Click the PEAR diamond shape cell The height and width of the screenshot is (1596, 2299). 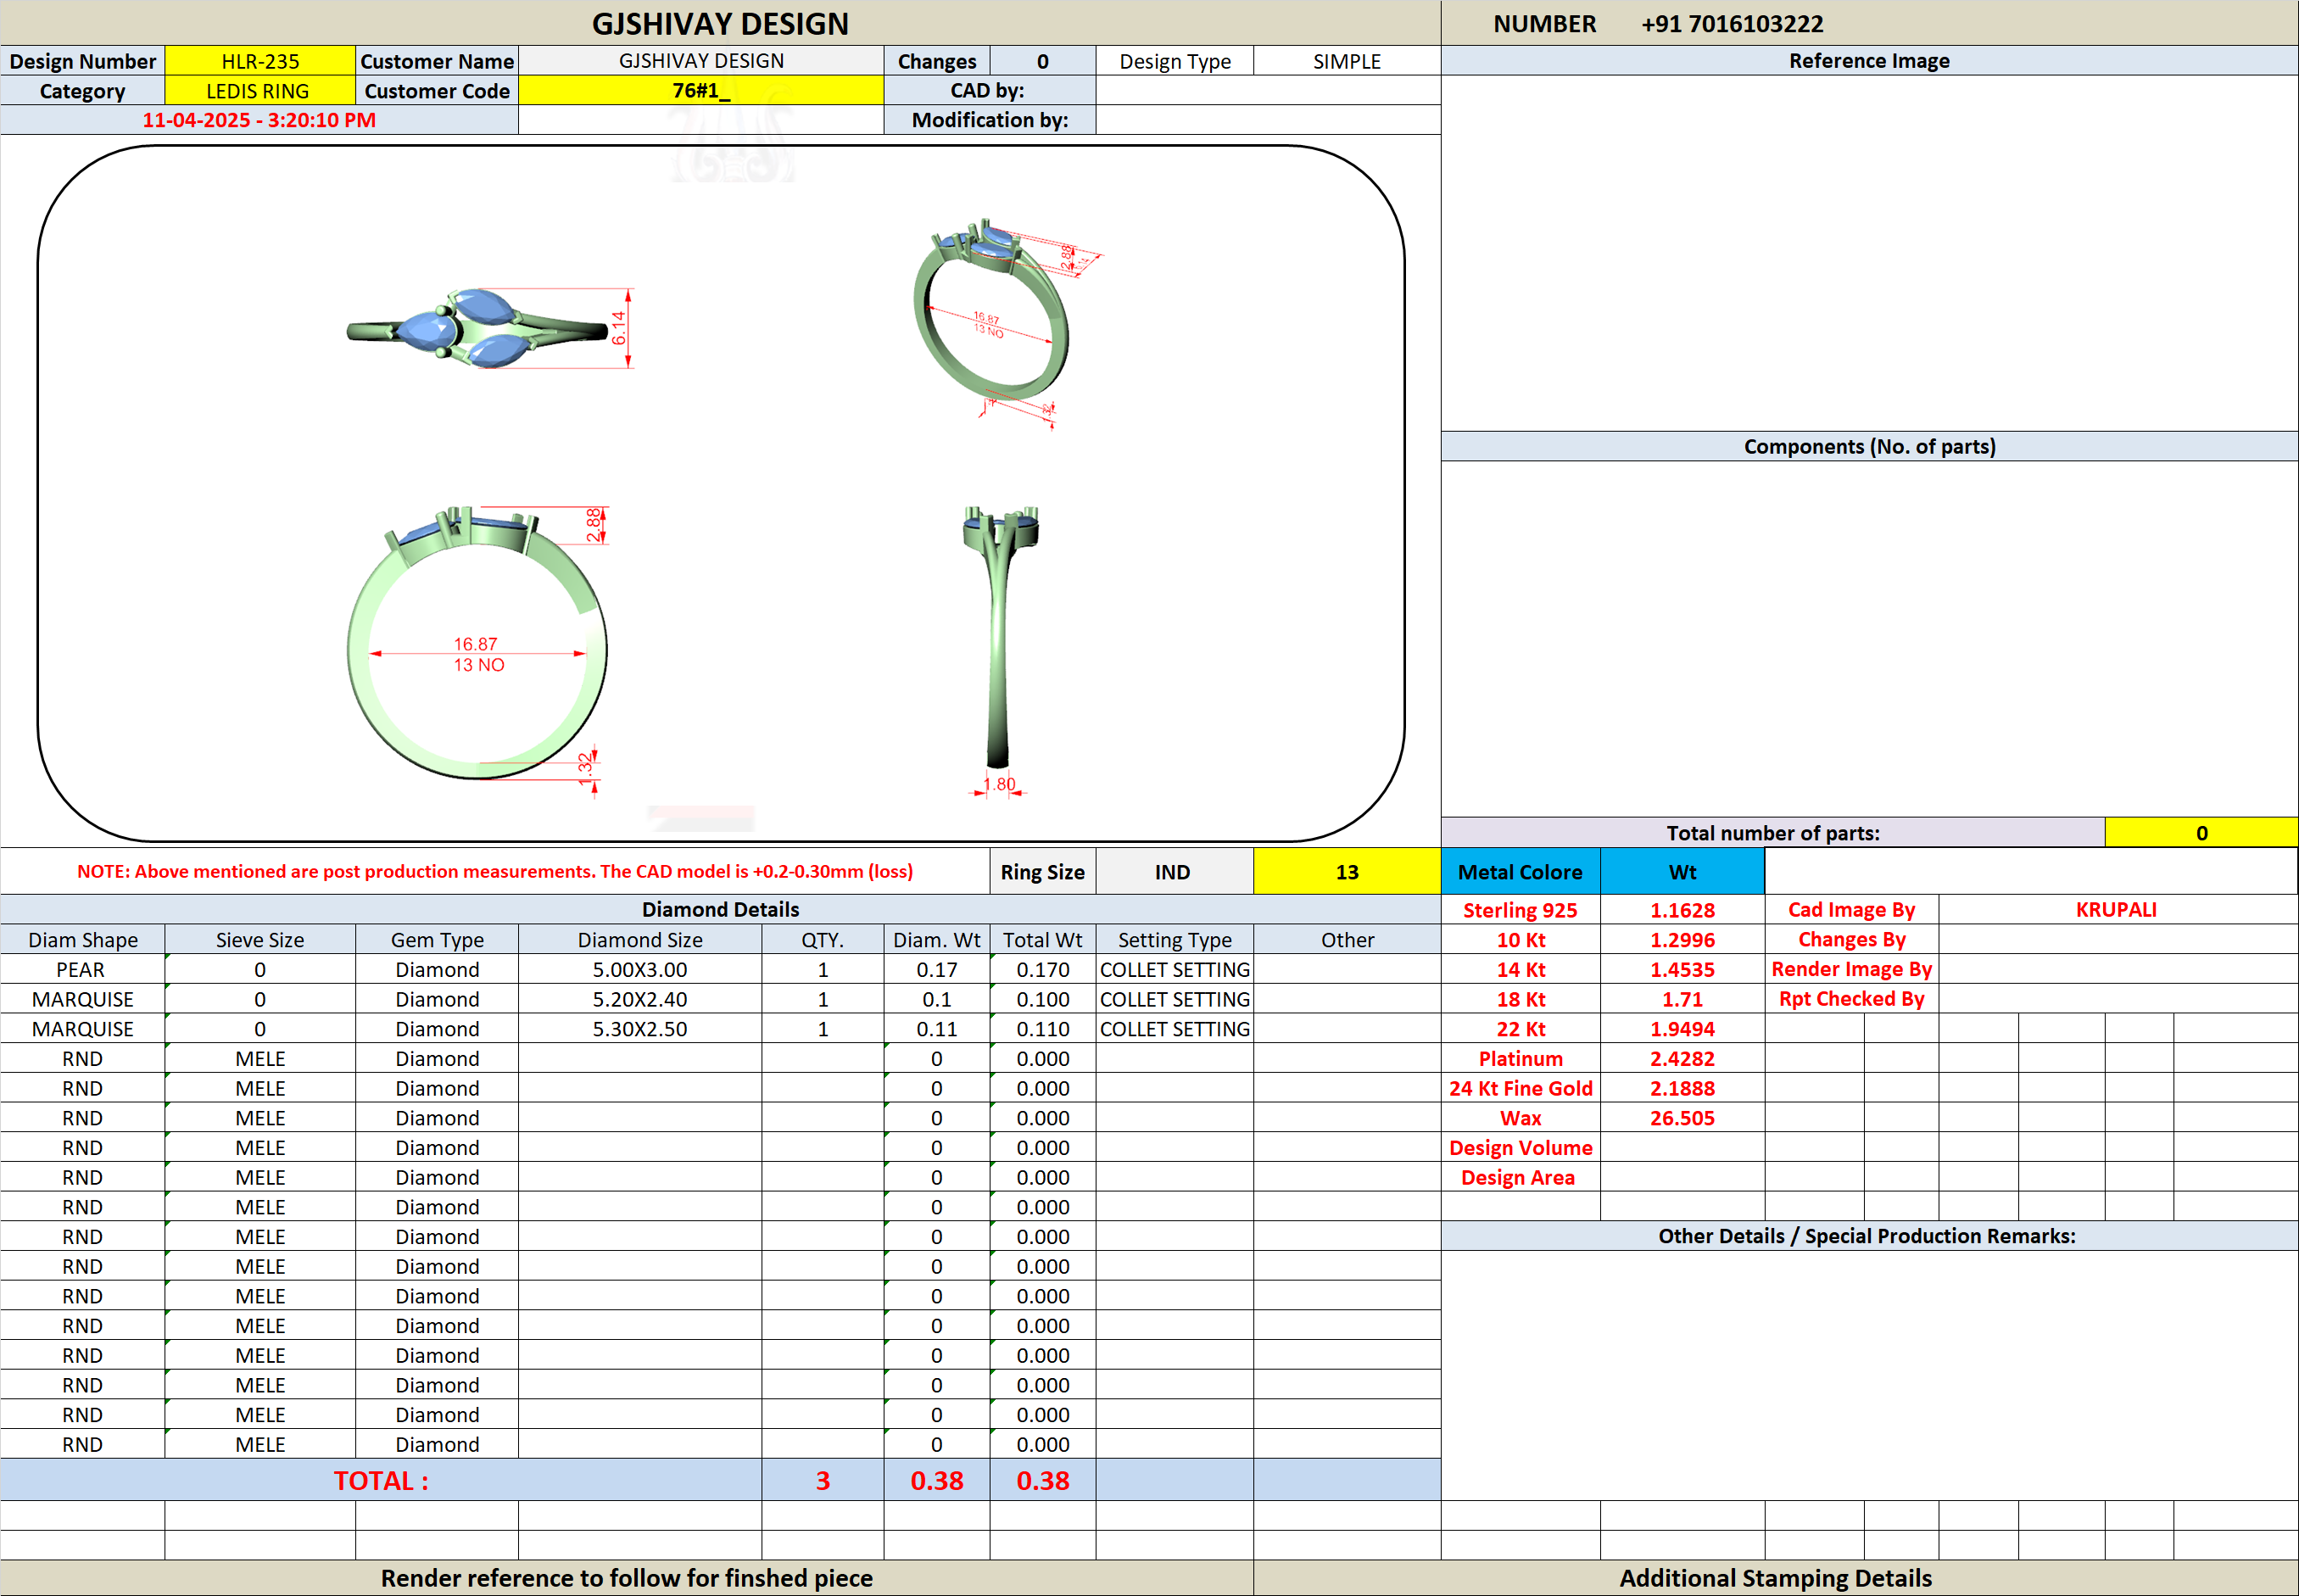tap(82, 970)
